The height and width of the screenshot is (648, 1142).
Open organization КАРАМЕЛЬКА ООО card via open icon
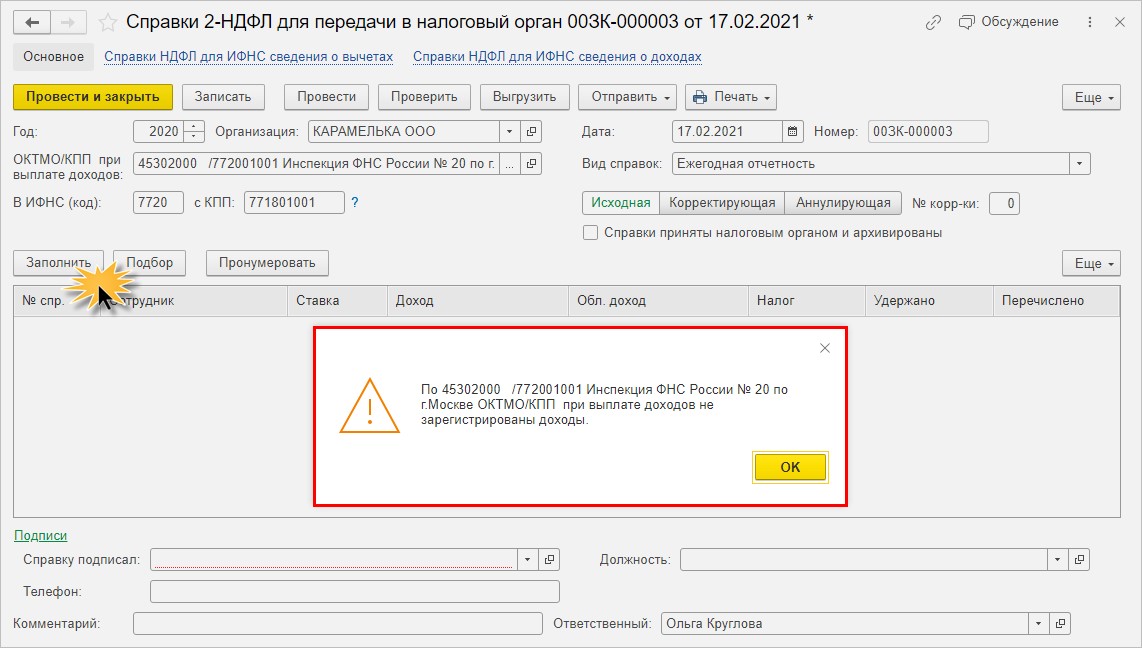click(532, 132)
